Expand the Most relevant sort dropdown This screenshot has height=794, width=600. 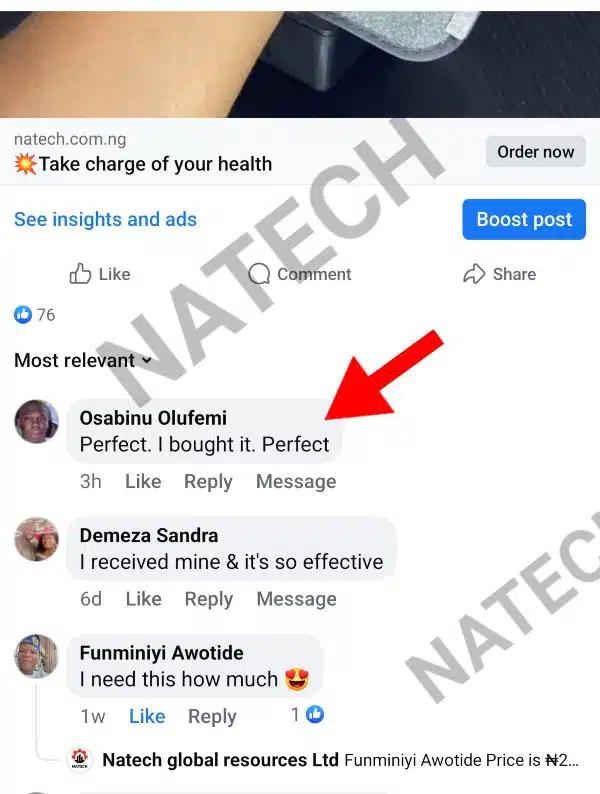(83, 360)
